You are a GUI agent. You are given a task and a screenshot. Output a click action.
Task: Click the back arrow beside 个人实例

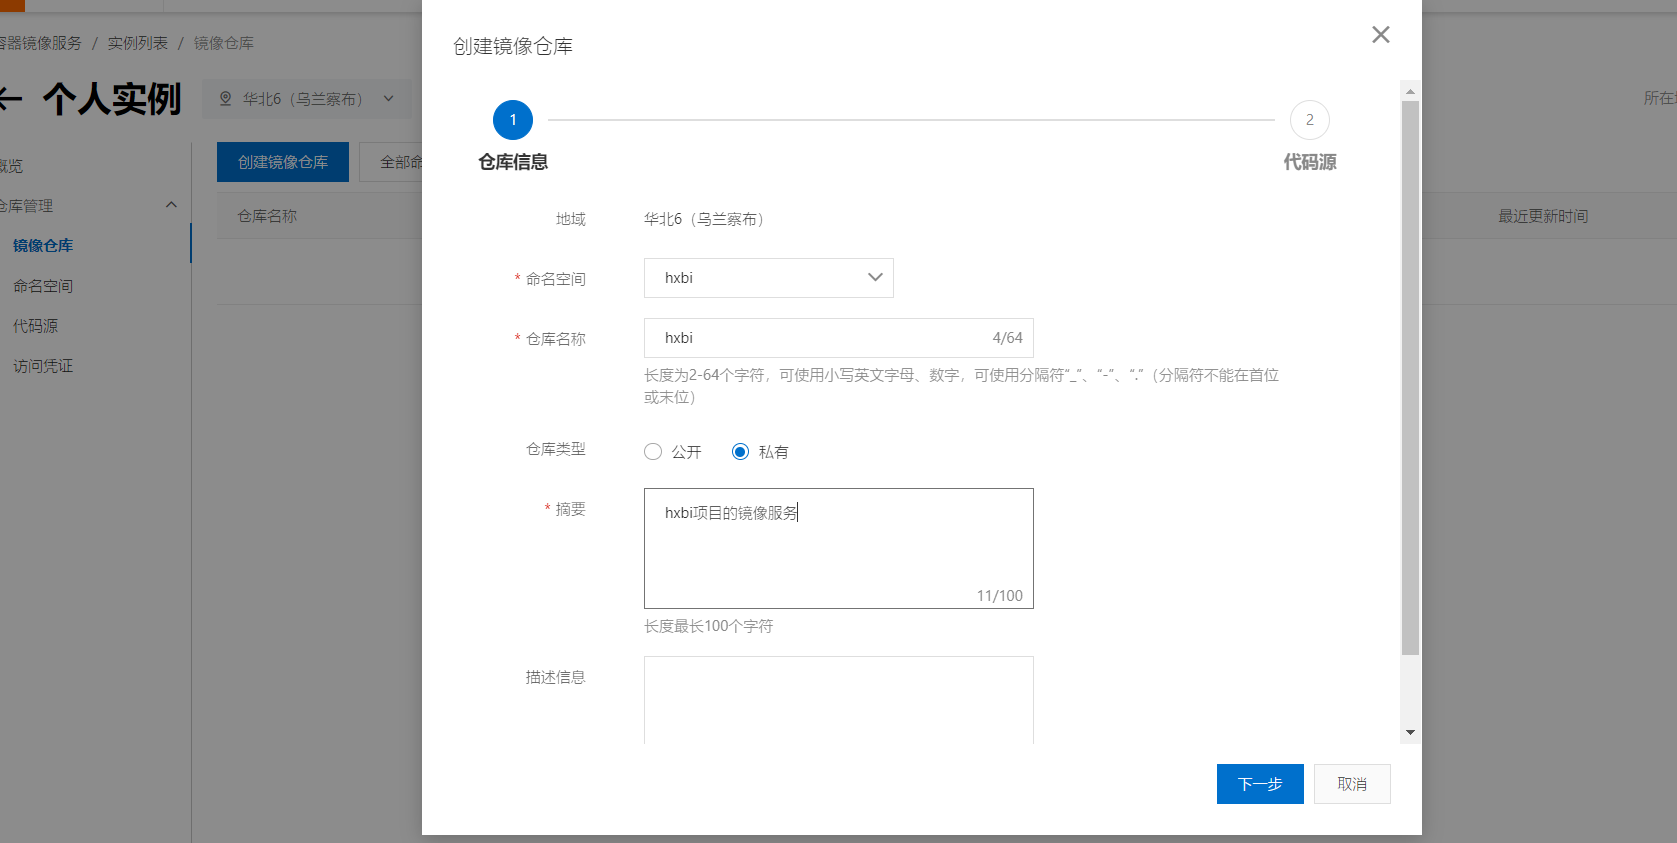[10, 98]
